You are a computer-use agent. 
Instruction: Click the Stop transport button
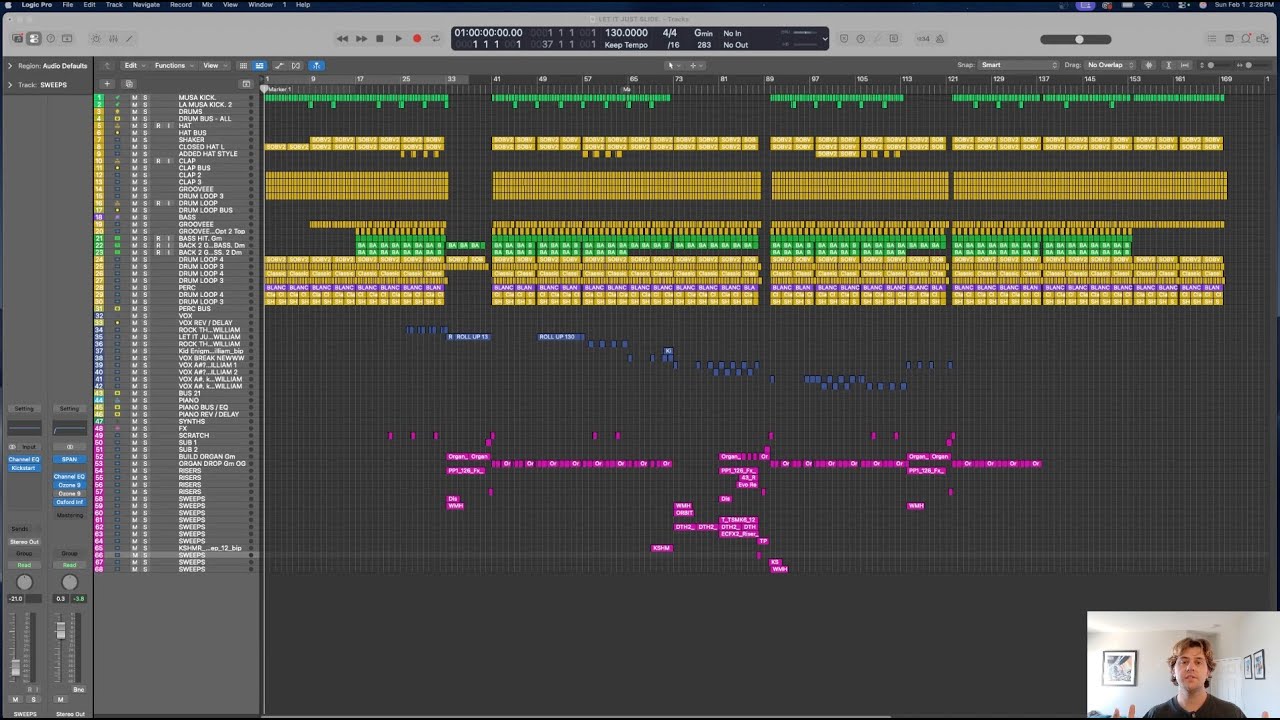pyautogui.click(x=379, y=39)
